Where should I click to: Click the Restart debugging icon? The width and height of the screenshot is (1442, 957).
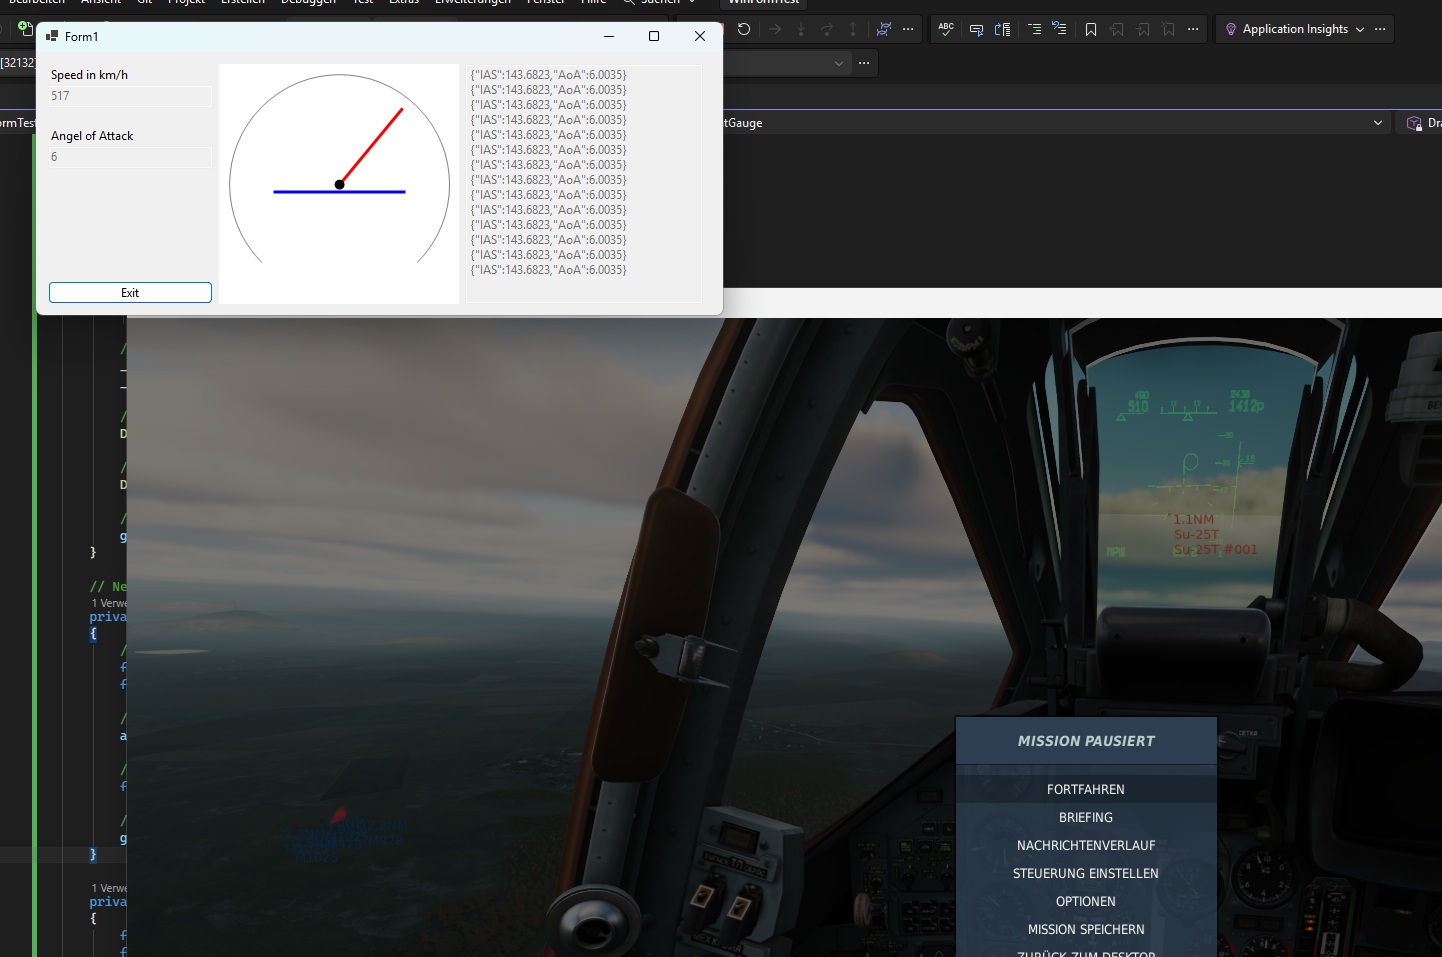pyautogui.click(x=744, y=29)
